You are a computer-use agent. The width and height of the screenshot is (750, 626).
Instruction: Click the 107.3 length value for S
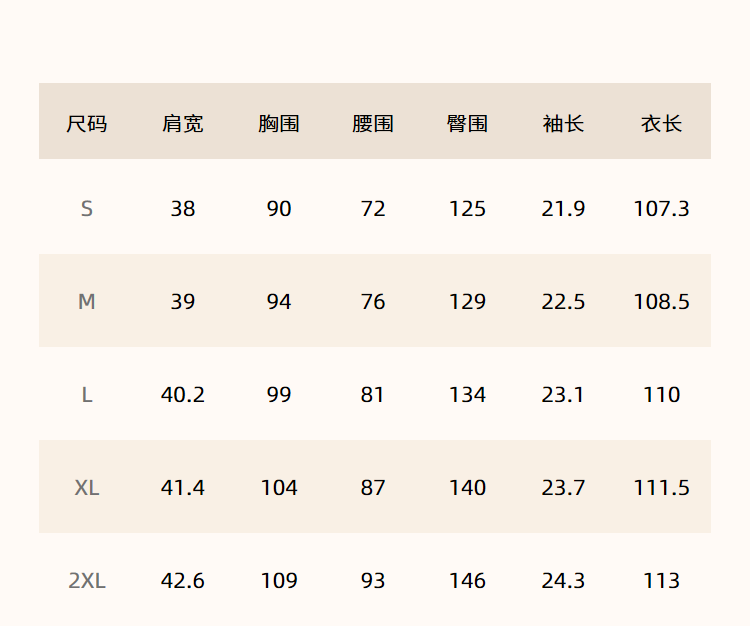click(x=661, y=209)
